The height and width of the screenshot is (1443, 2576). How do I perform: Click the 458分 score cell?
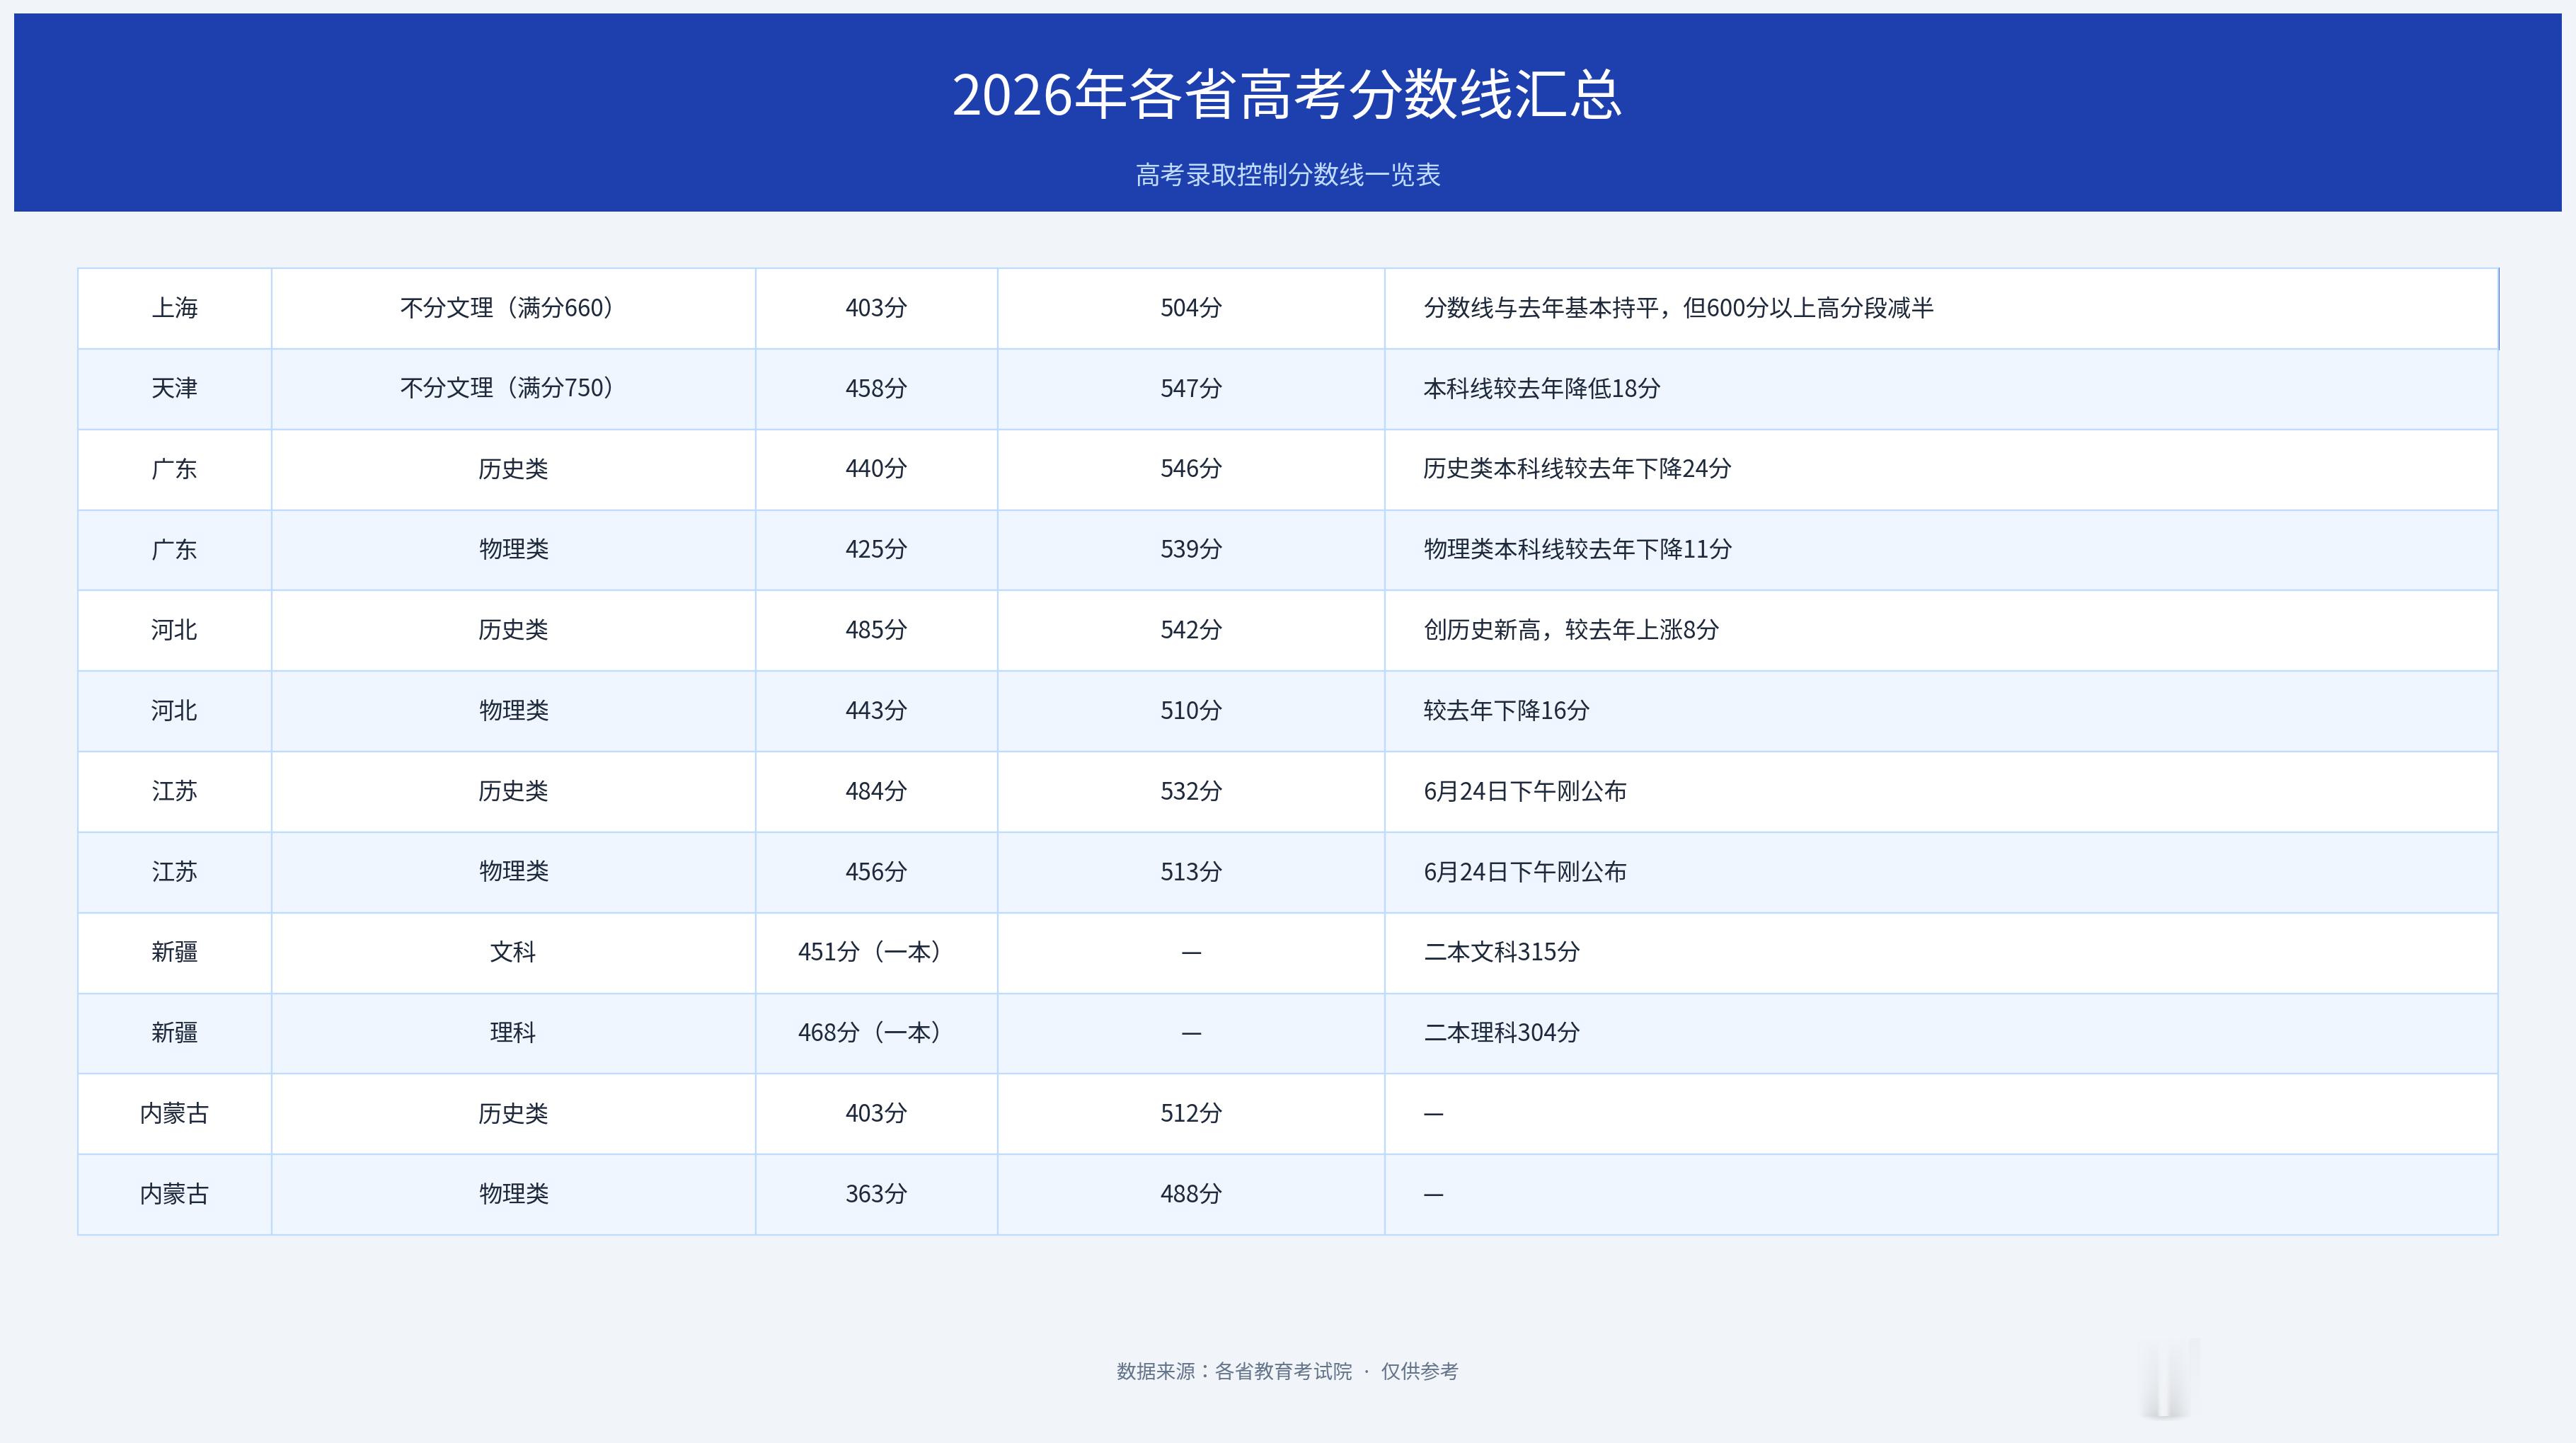click(876, 389)
